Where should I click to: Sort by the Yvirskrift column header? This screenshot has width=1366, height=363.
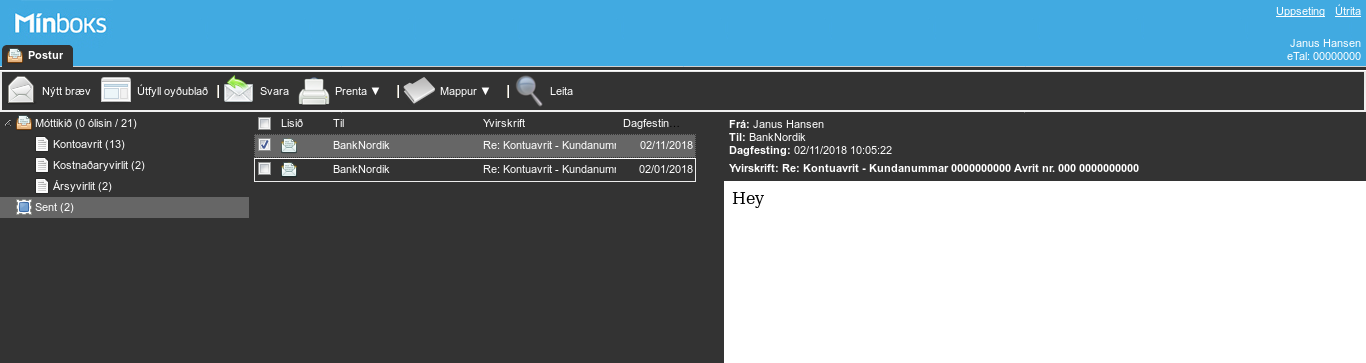pos(504,123)
